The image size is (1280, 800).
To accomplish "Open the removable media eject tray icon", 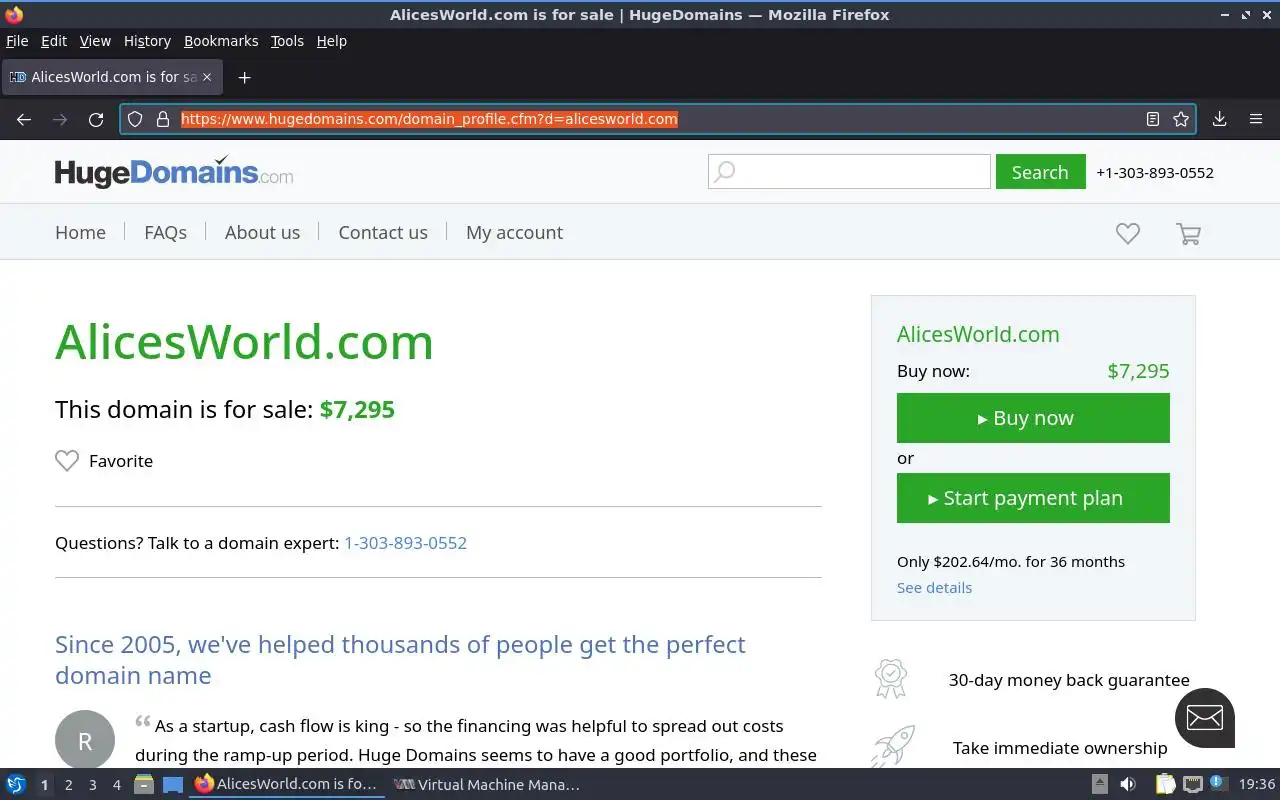I will tap(1099, 785).
